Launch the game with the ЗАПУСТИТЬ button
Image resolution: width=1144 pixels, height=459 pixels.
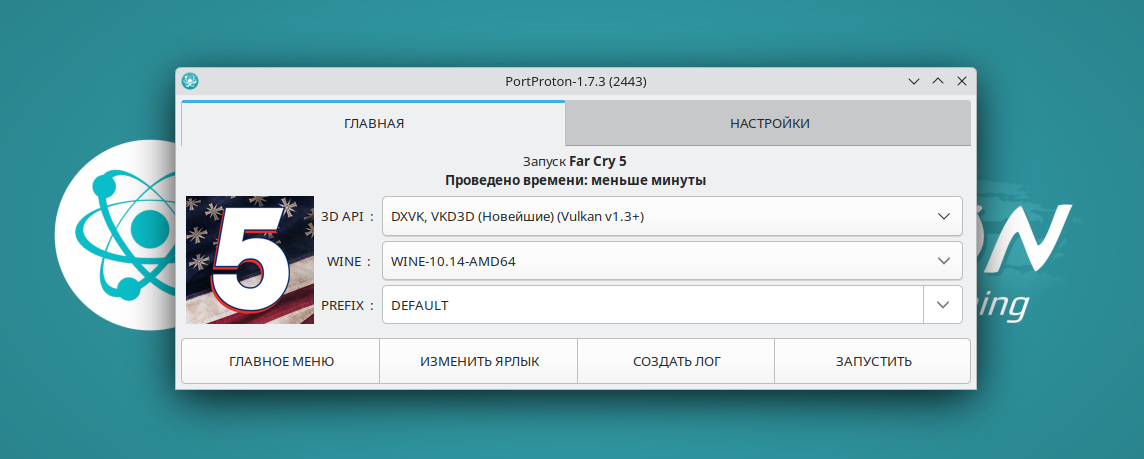pos(873,361)
